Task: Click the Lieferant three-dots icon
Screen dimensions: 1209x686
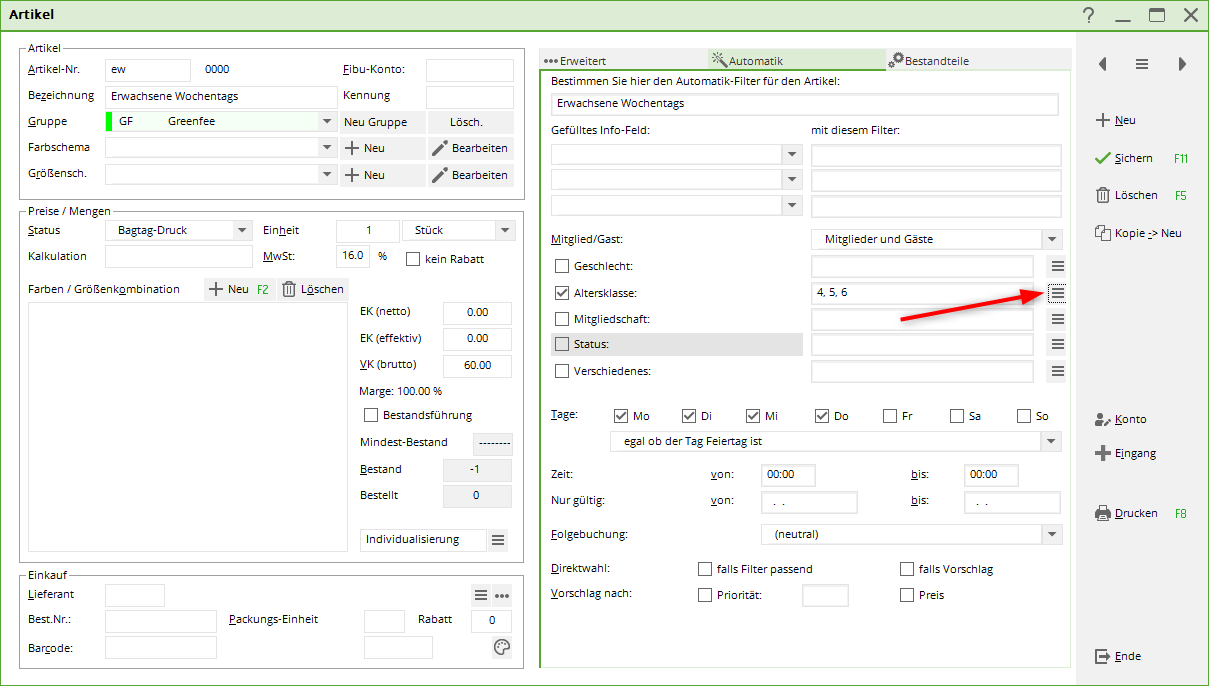Action: [502, 596]
